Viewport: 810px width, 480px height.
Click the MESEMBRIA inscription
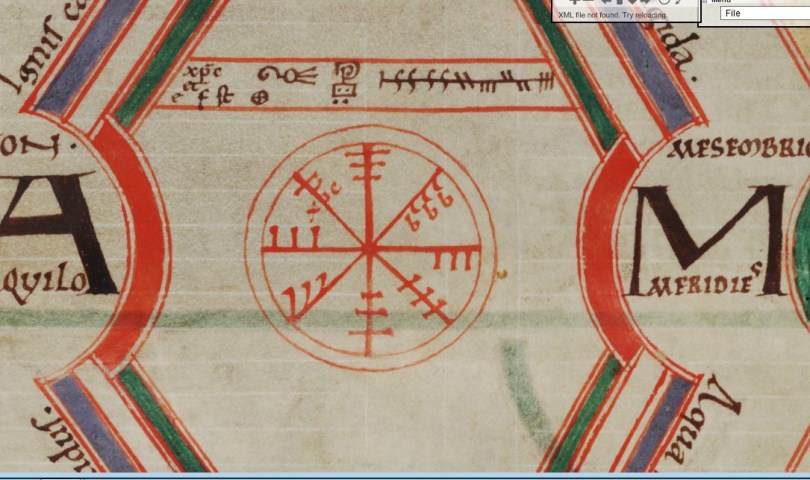(742, 152)
